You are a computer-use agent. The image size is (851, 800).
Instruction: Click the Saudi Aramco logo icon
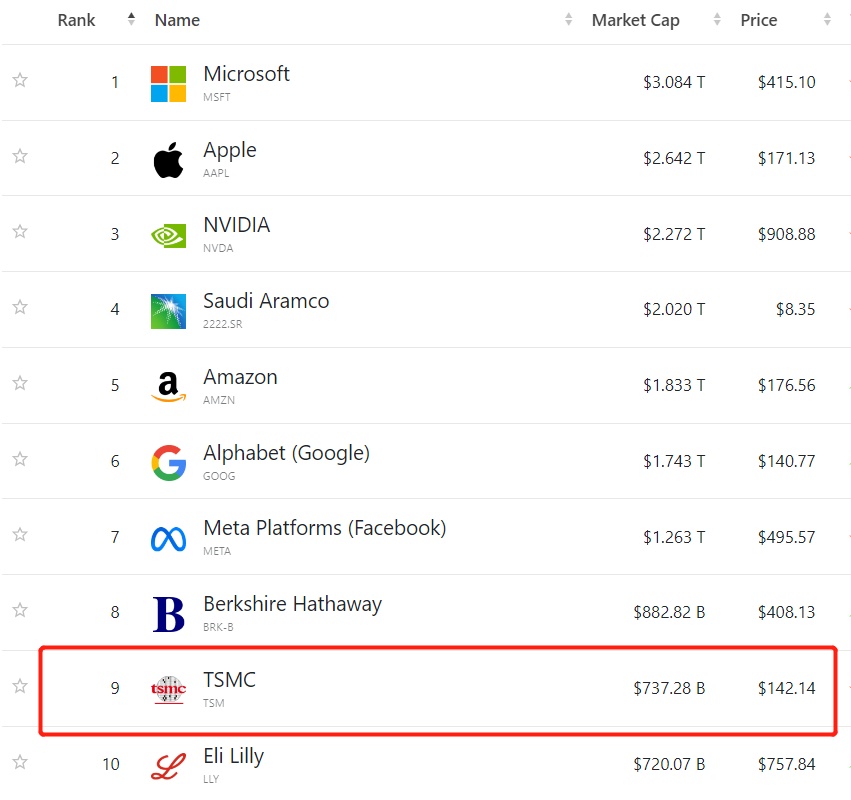pos(168,311)
